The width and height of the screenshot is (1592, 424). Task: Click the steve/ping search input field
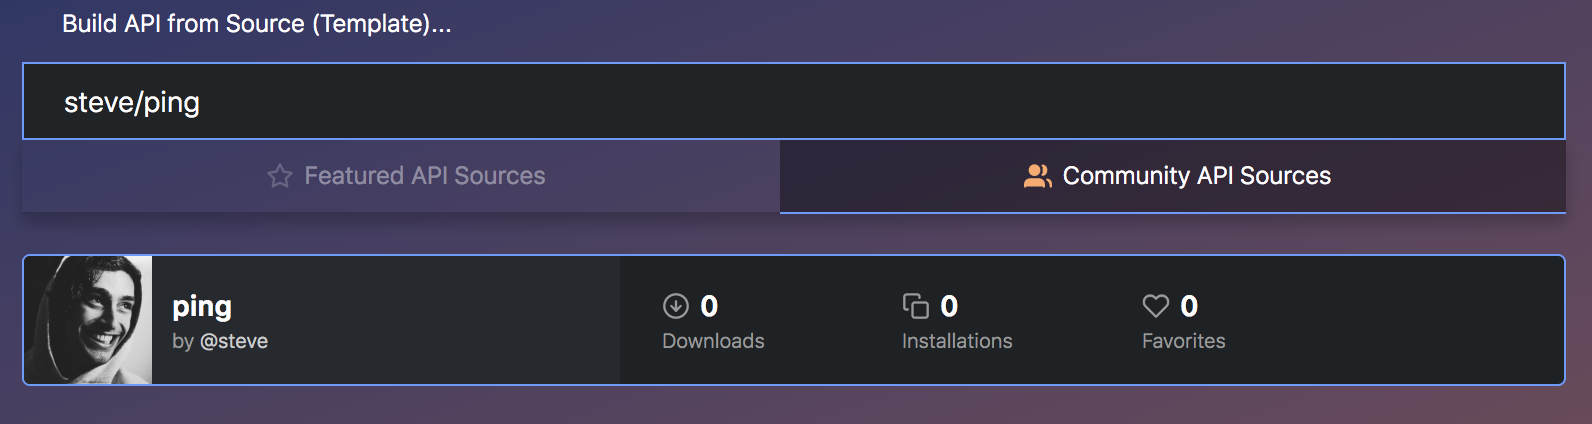coord(793,102)
